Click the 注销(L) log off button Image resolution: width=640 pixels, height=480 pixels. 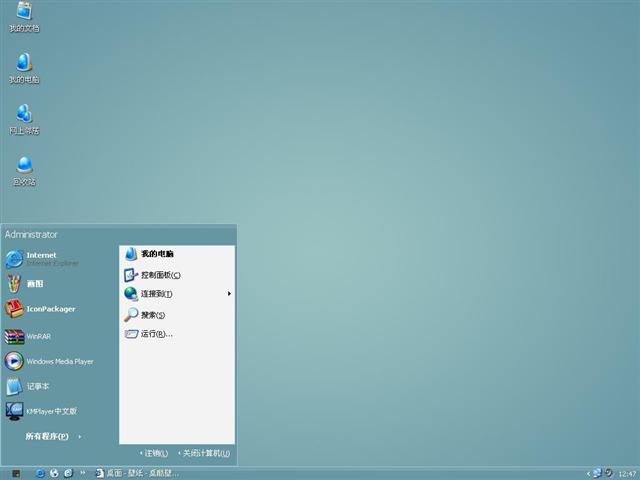coord(154,453)
